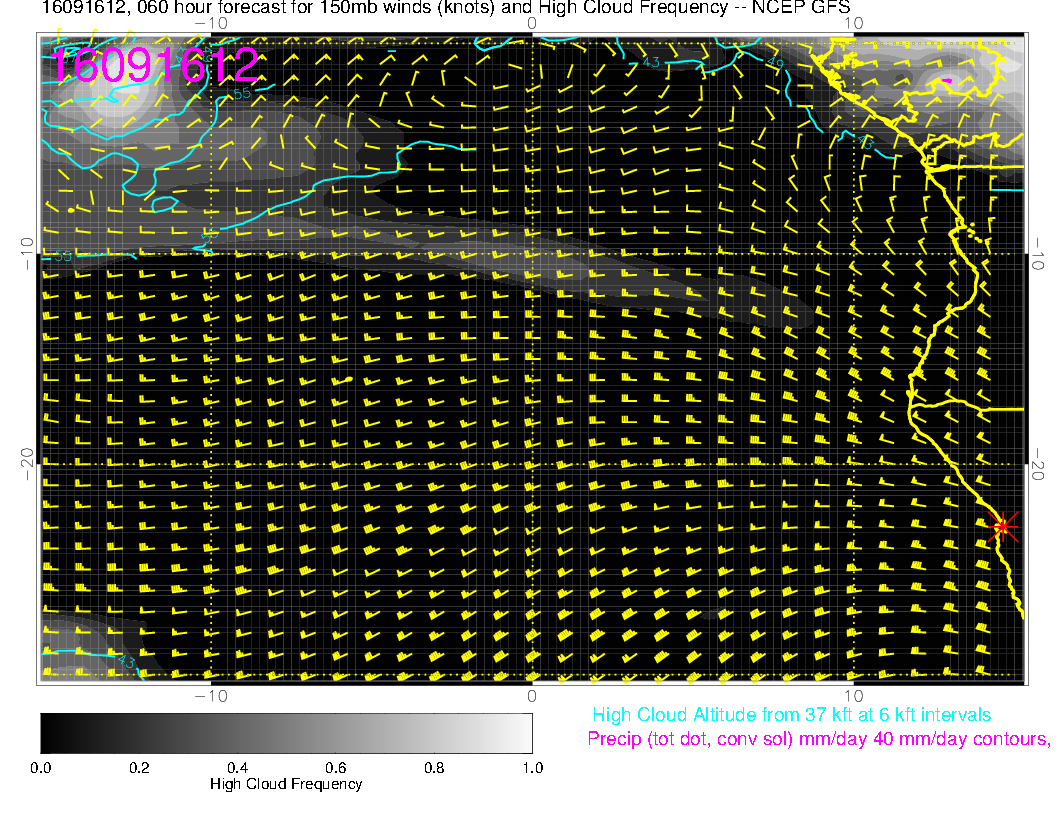The image size is (1056, 816).
Task: Click the 1.0 tick label on colorbar
Action: point(532,768)
